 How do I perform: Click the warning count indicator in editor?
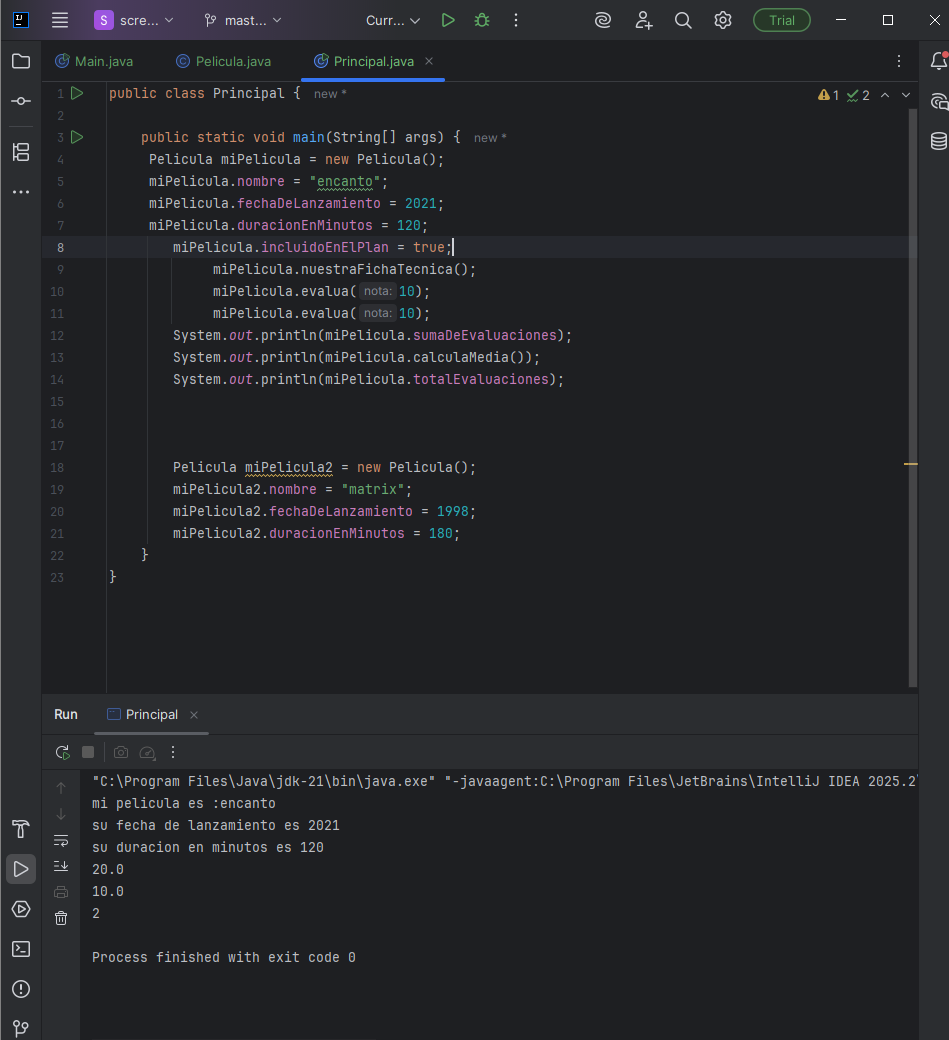point(828,95)
